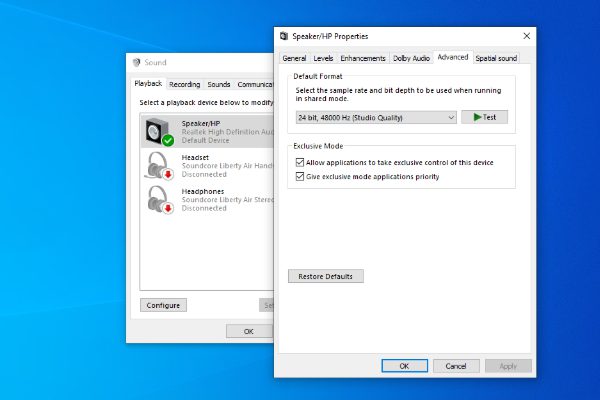Open the Dolby Audio tab

(x=411, y=58)
